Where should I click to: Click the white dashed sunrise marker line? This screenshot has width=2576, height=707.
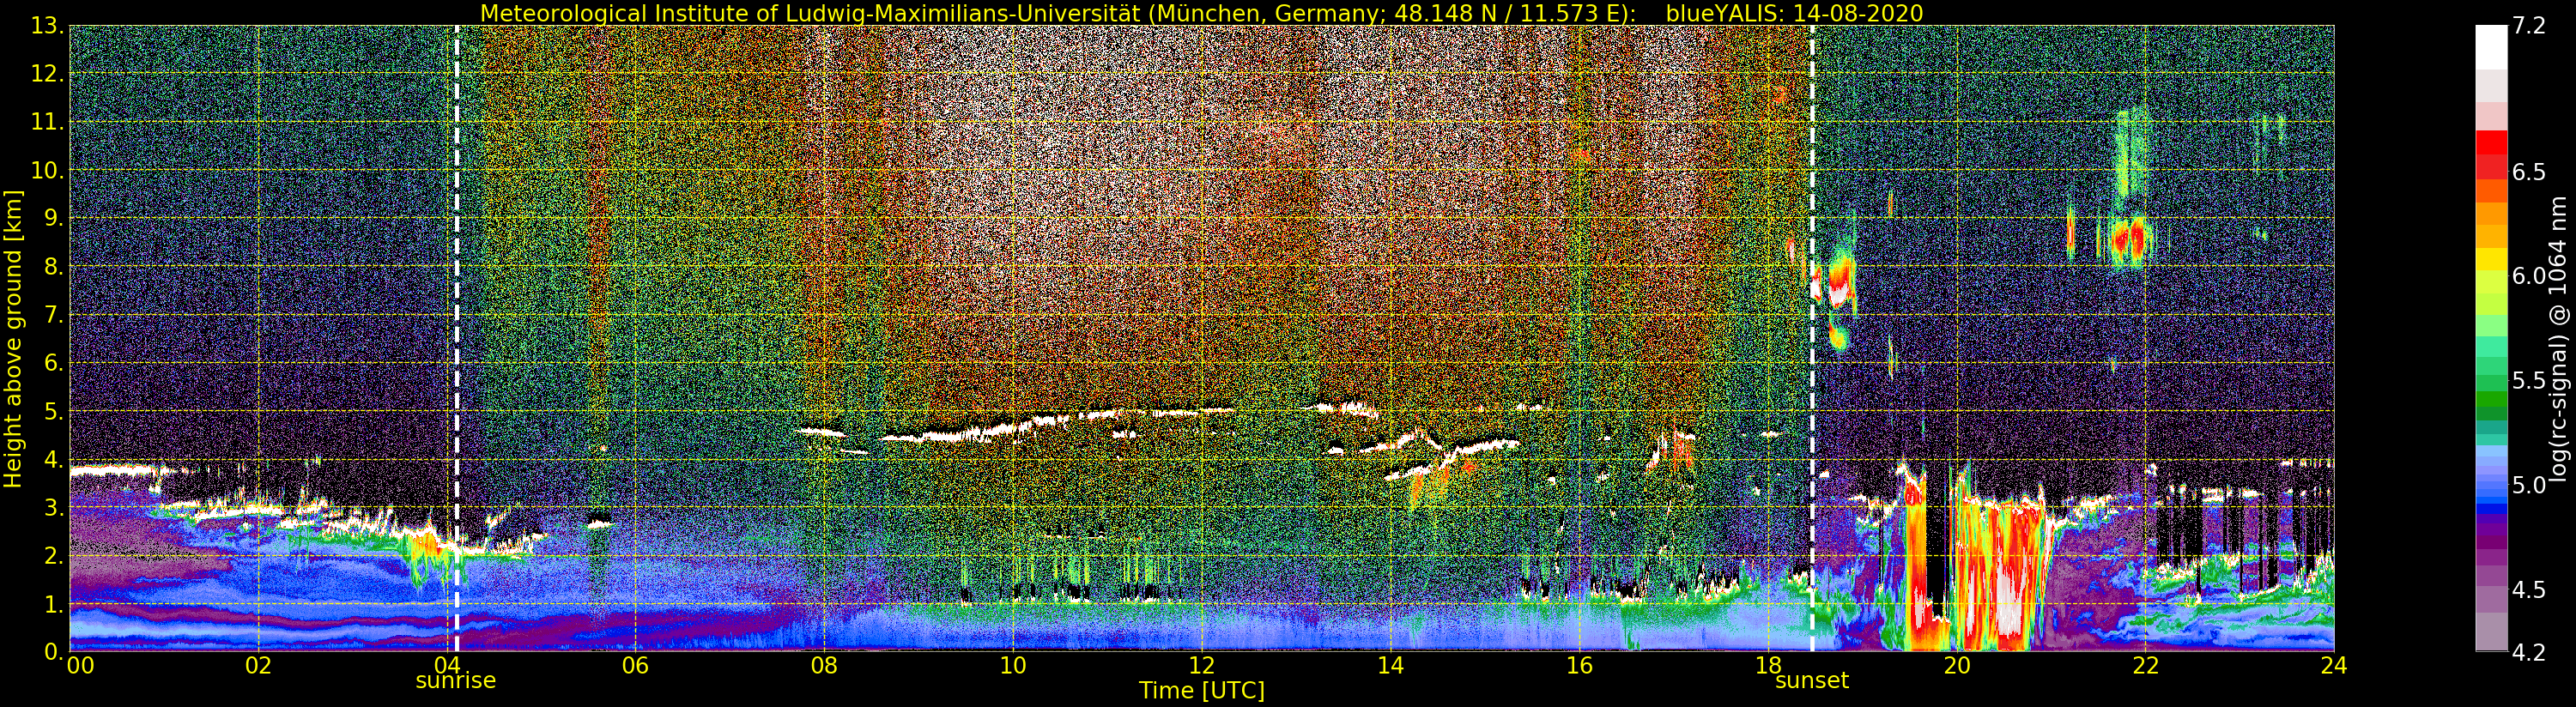click(x=457, y=339)
